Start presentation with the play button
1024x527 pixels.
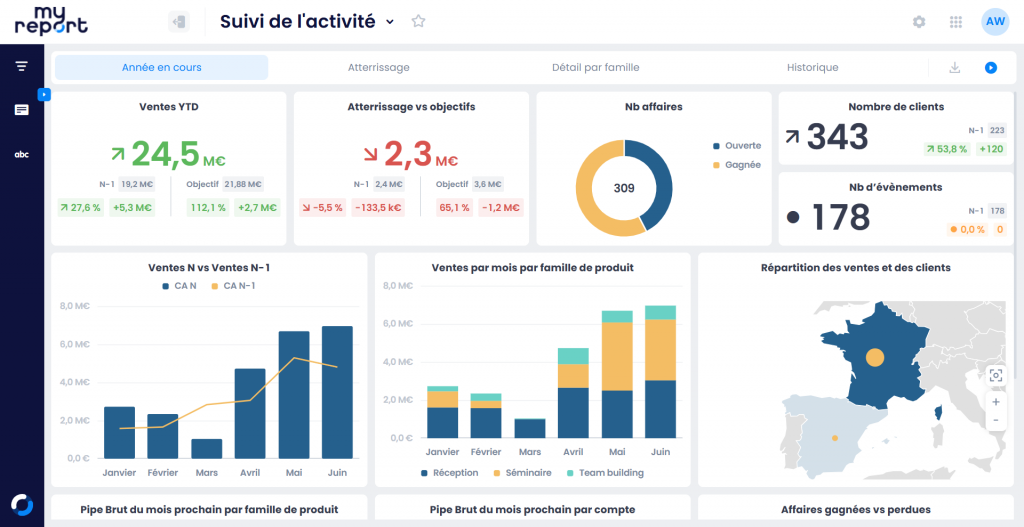pyautogui.click(x=990, y=68)
